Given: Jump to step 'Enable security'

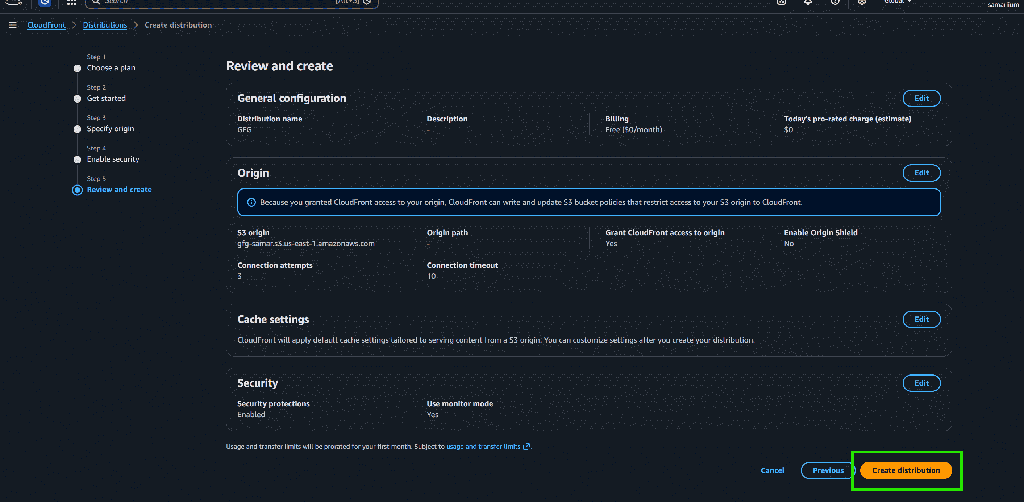Looking at the screenshot, I should [113, 159].
